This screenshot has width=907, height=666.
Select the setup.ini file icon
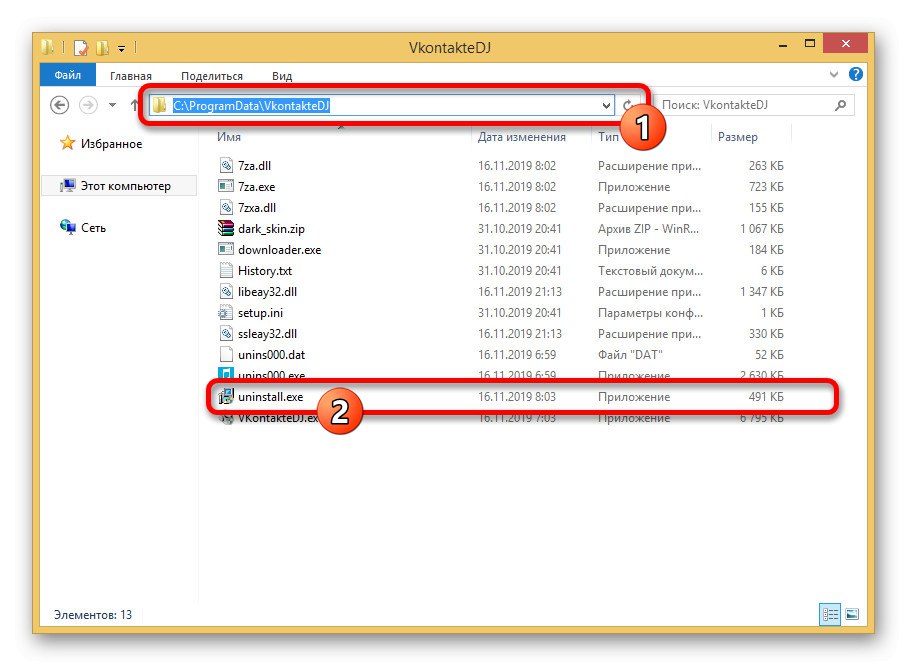226,312
